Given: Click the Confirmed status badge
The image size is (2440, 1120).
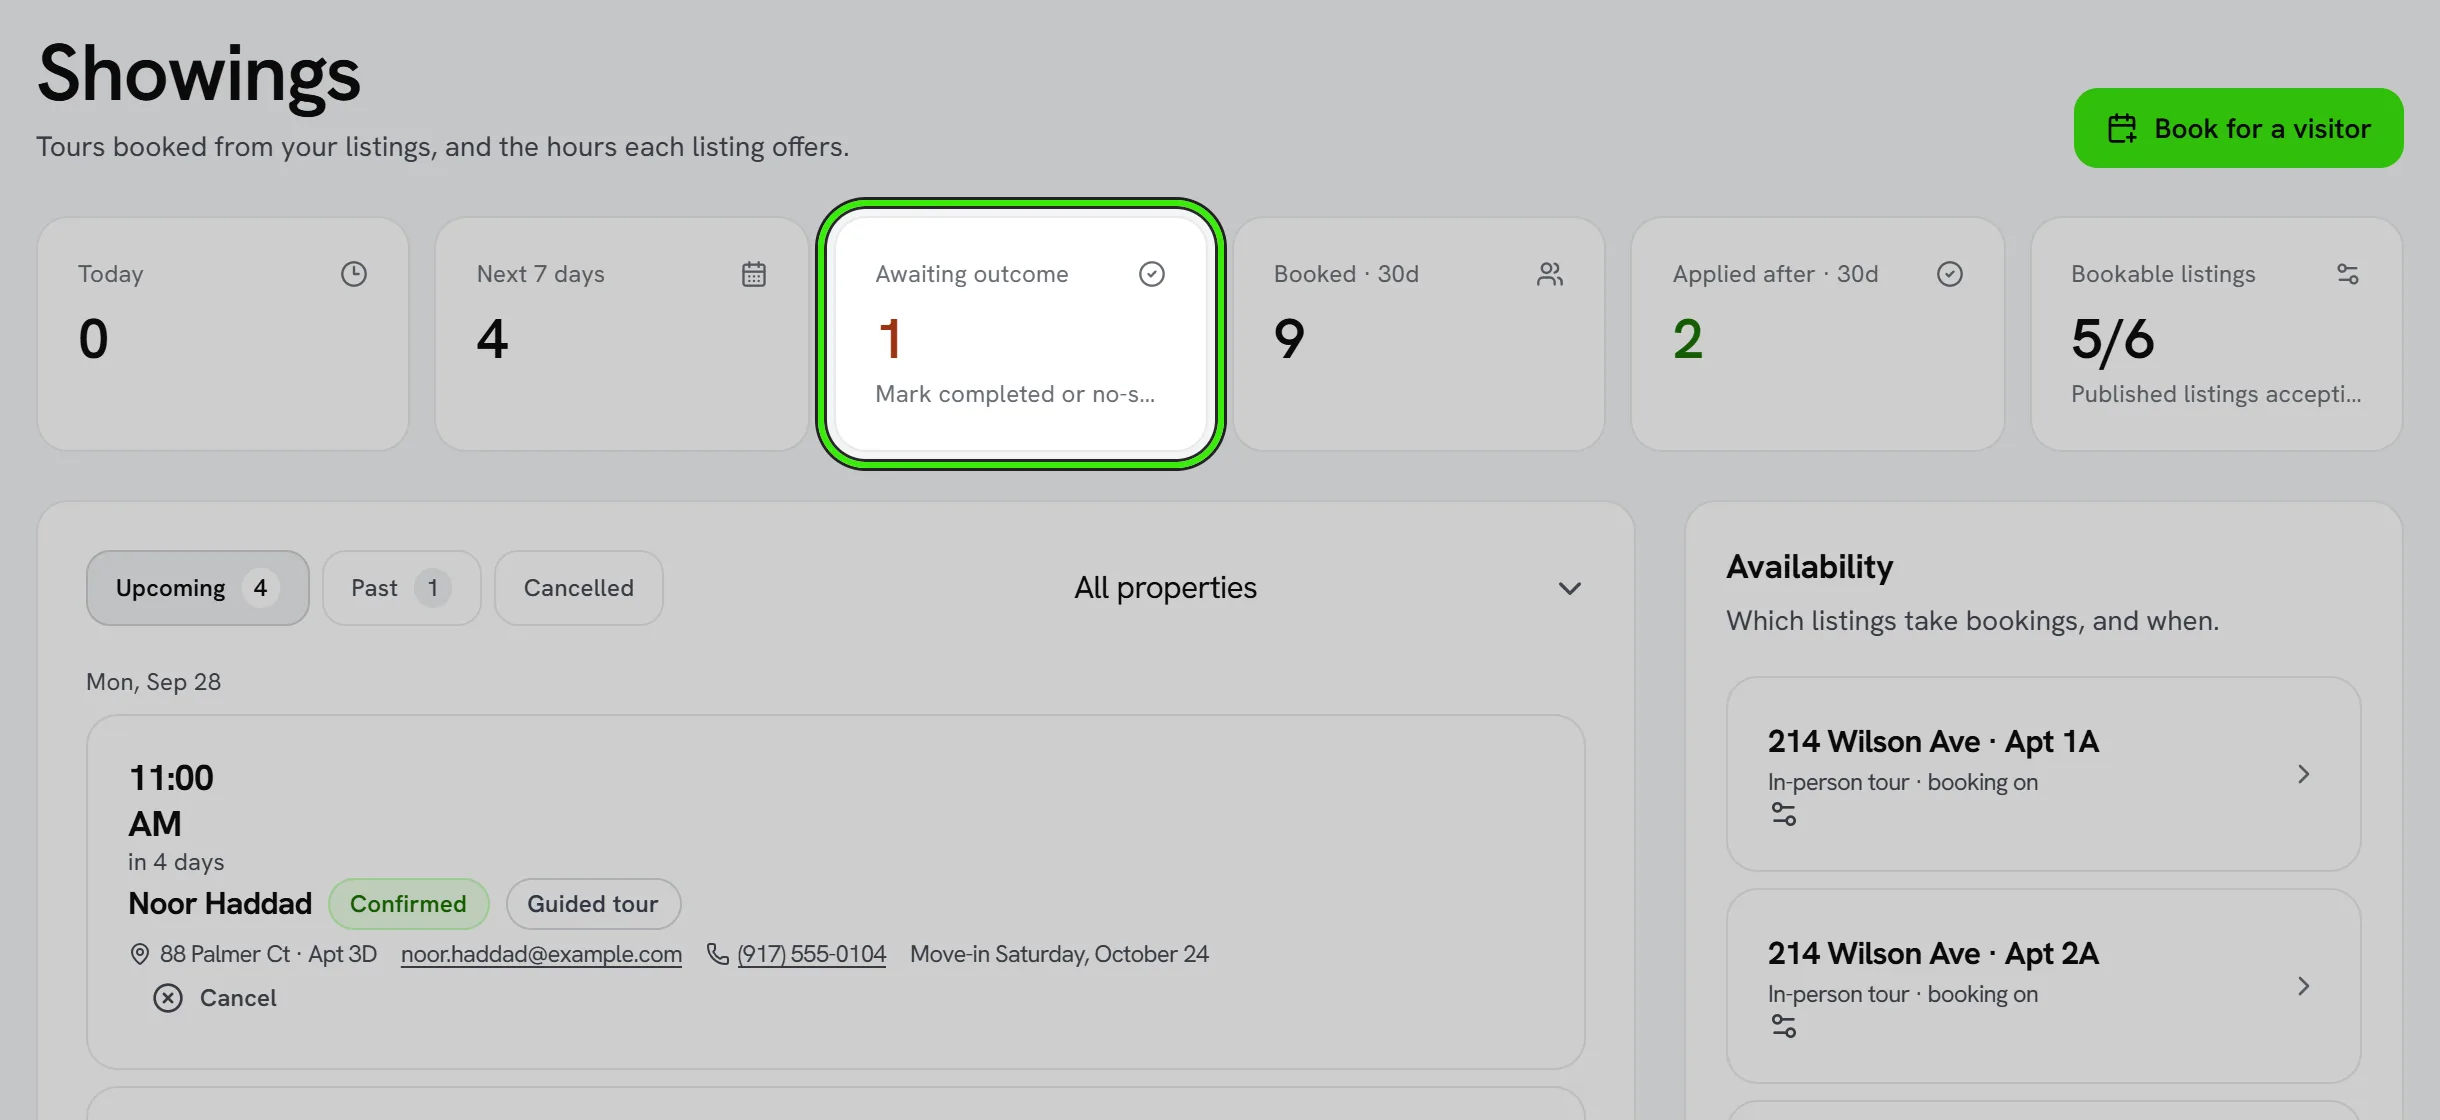Looking at the screenshot, I should tap(408, 904).
